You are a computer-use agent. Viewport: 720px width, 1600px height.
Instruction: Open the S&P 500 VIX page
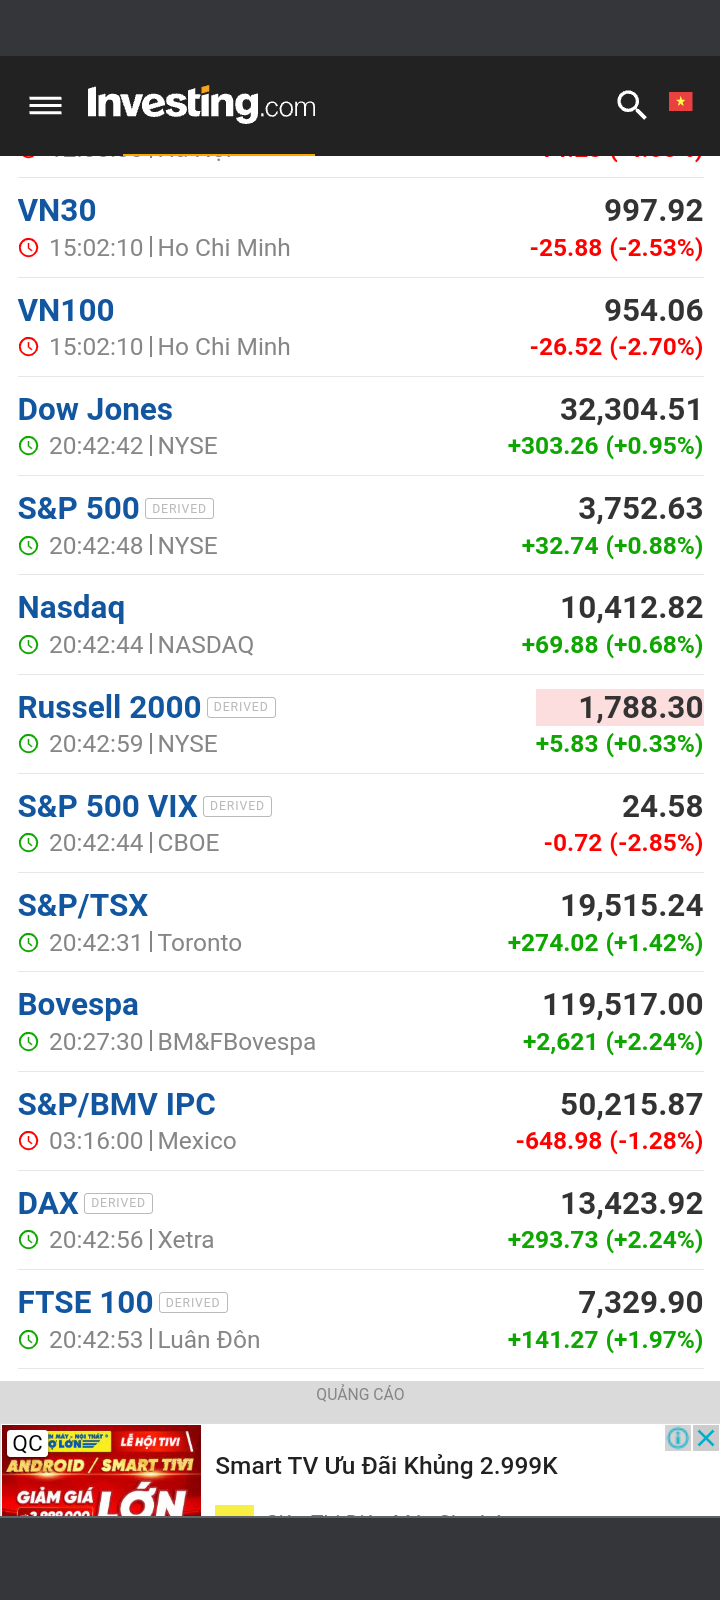(107, 806)
